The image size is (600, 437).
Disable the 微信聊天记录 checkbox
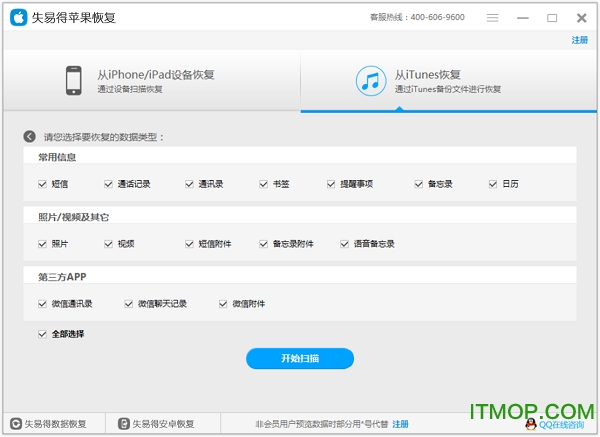129,303
